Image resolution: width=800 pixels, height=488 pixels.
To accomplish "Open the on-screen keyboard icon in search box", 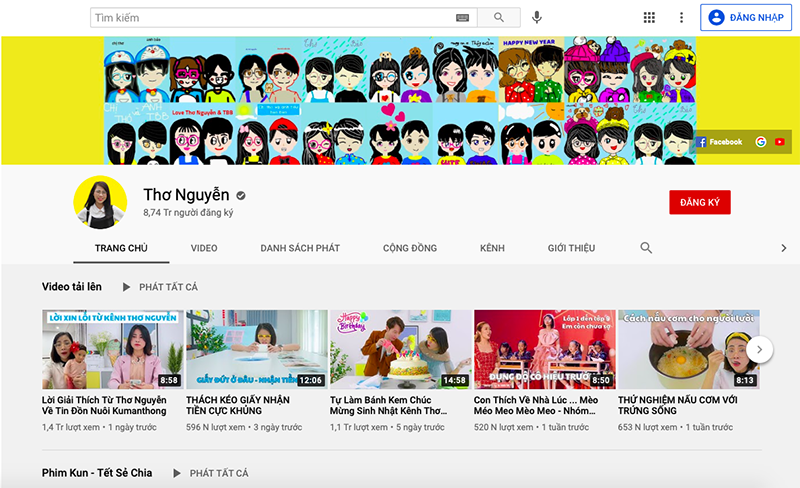I will 462,18.
